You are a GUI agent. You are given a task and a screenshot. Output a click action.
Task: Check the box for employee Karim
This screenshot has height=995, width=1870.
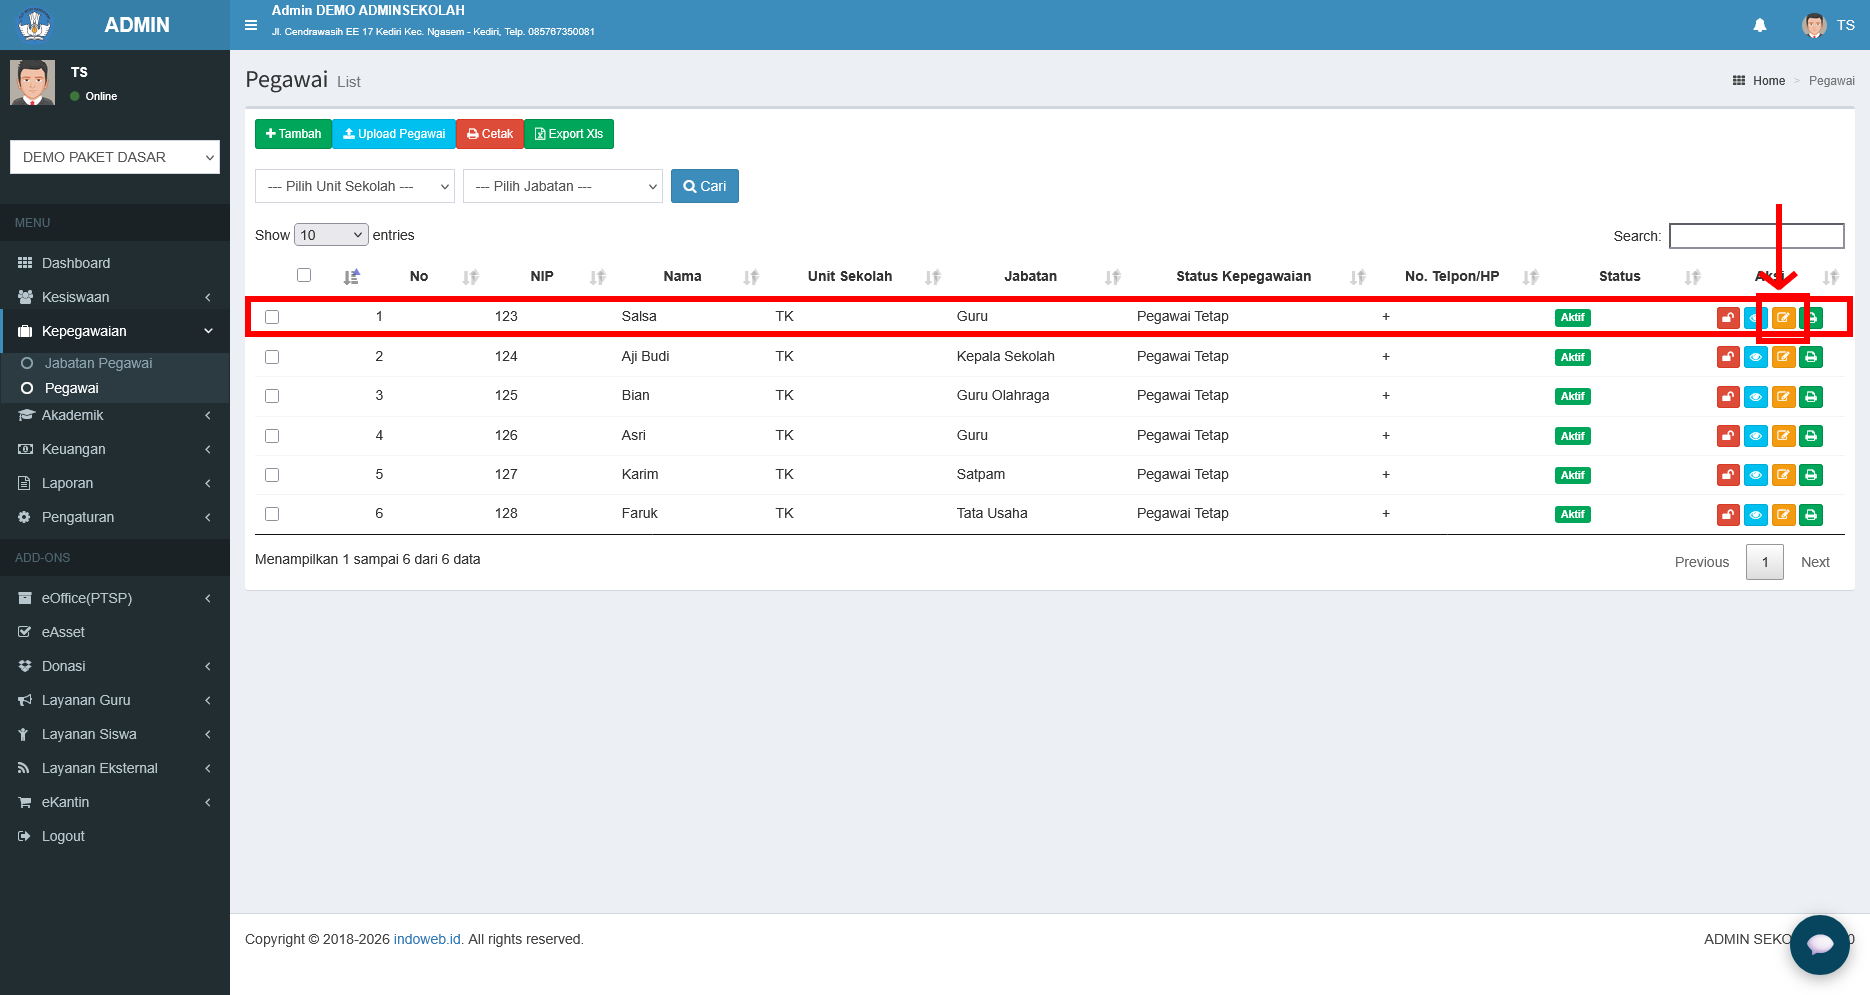(272, 475)
